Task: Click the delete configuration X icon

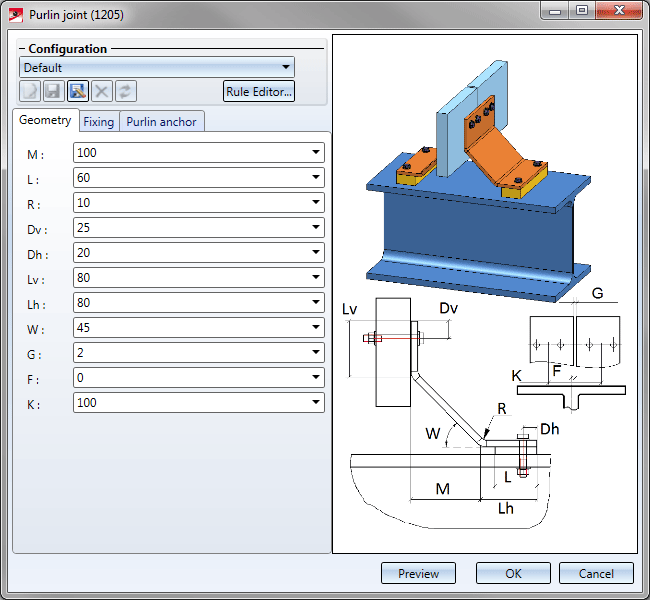Action: [x=102, y=92]
